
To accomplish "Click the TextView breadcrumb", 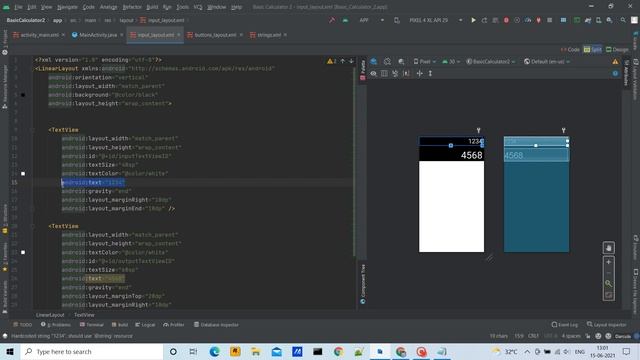I will coord(84,315).
